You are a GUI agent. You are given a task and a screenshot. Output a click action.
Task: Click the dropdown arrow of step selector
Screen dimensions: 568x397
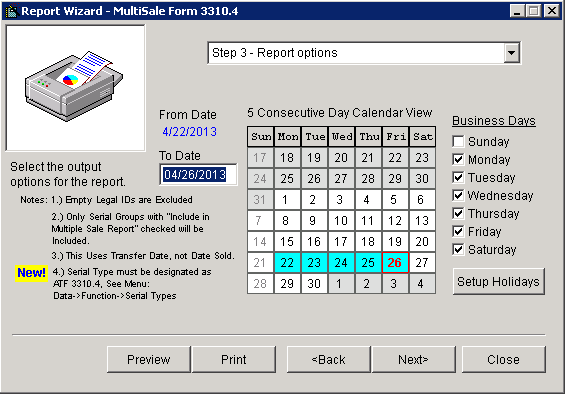click(x=511, y=53)
